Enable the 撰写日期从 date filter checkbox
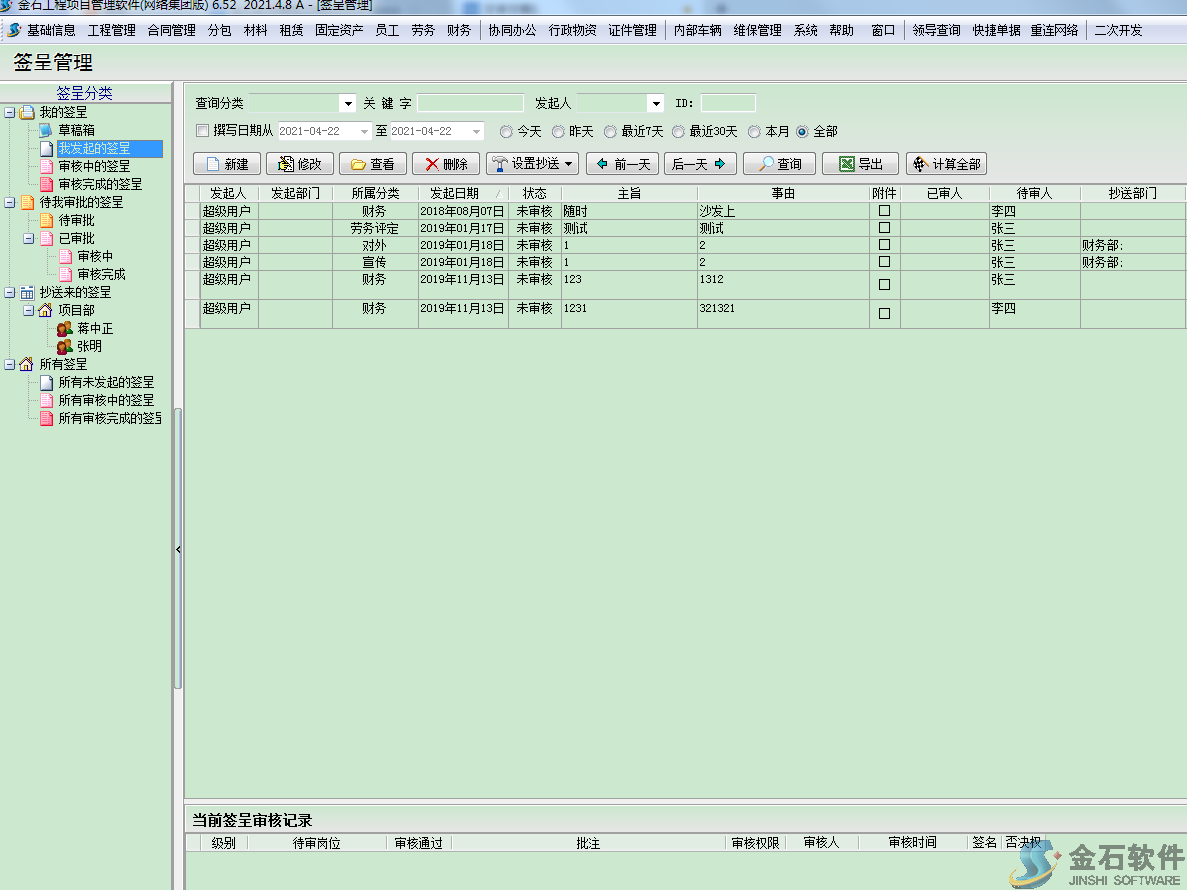Screen dimensions: 1187x890 click(x=203, y=131)
